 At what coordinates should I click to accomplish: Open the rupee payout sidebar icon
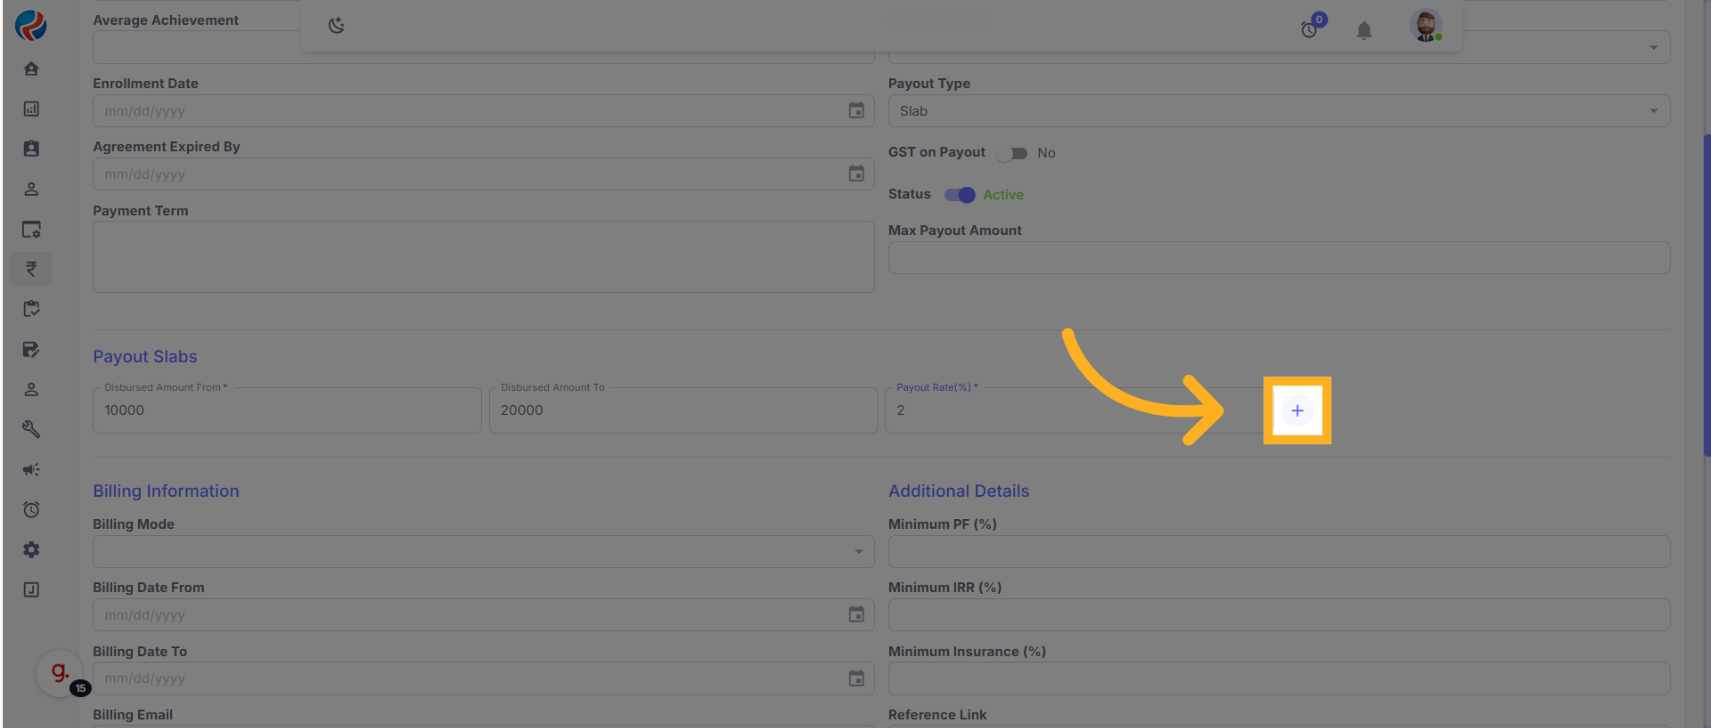[31, 269]
